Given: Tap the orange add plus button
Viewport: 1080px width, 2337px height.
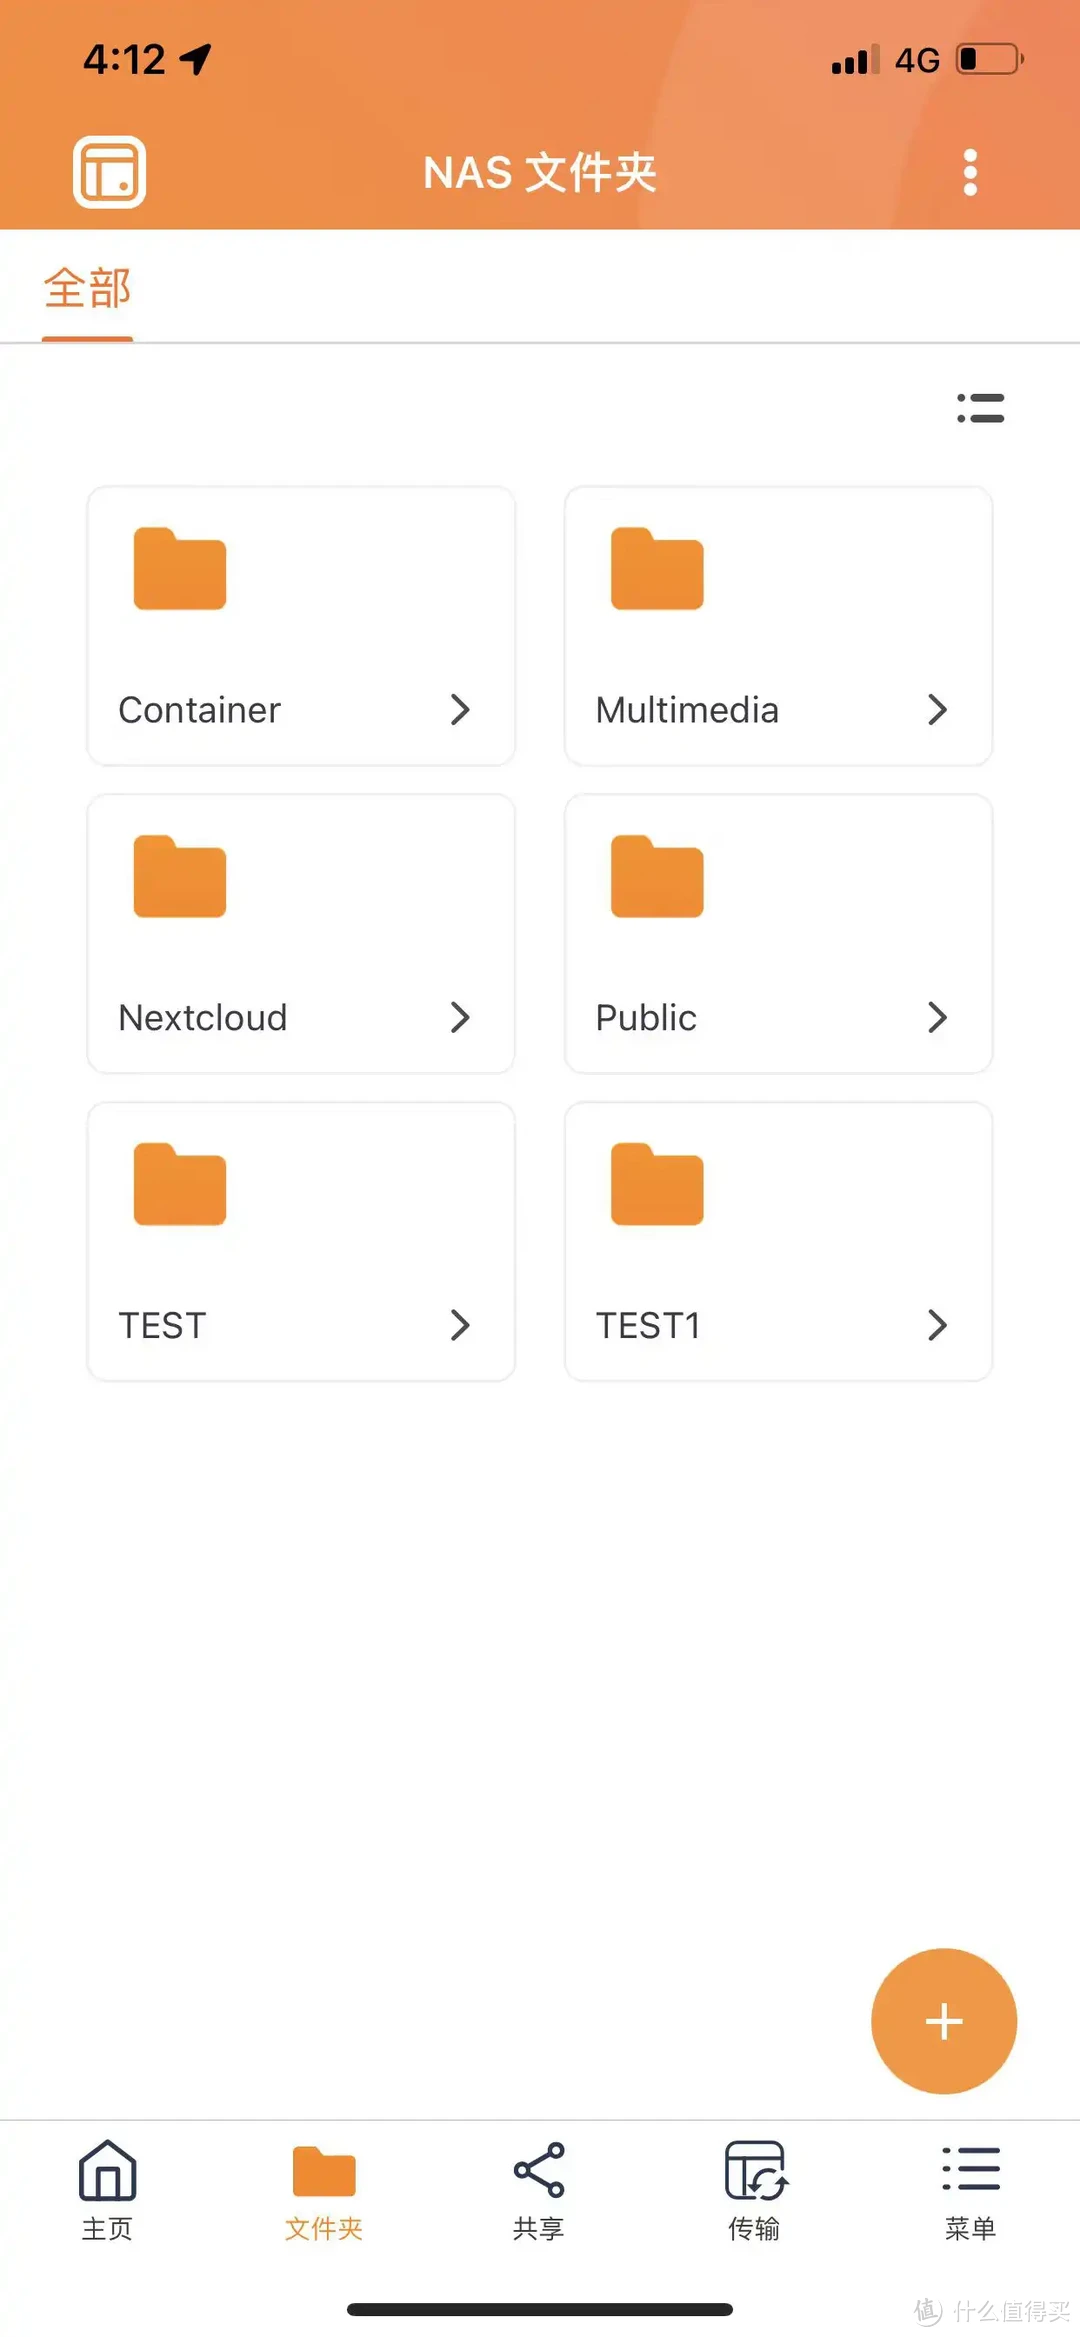Looking at the screenshot, I should (x=943, y=2020).
